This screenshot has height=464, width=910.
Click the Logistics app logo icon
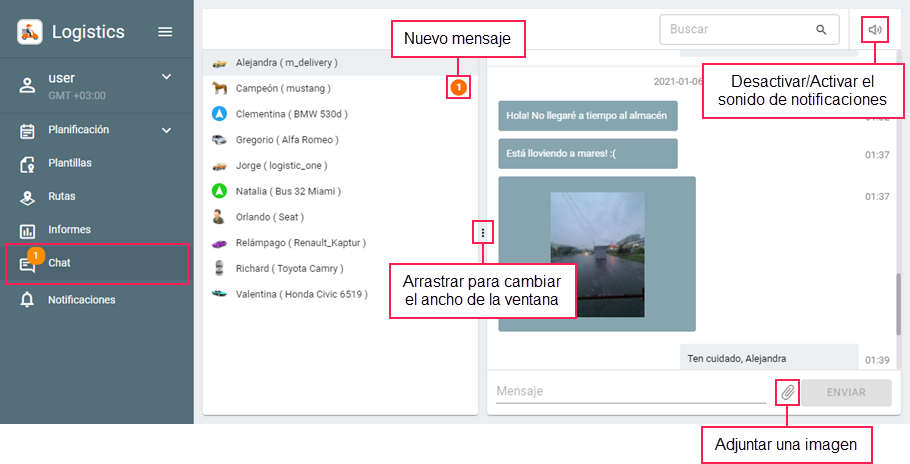(x=30, y=32)
